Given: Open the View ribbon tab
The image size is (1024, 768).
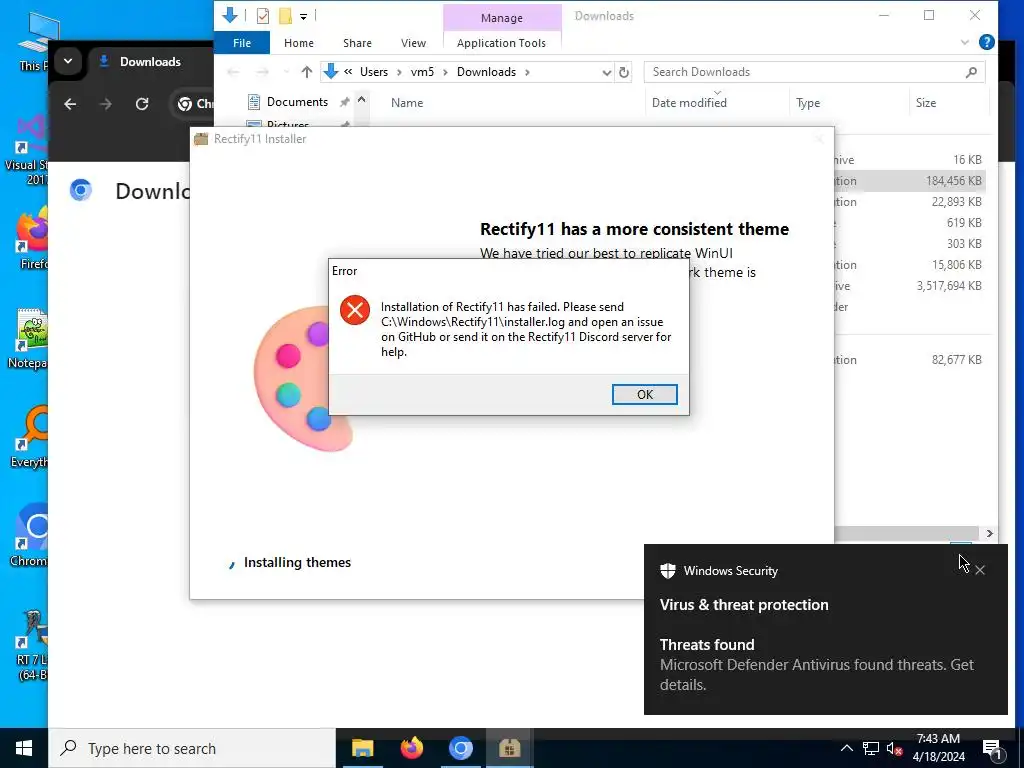Looking at the screenshot, I should point(413,43).
